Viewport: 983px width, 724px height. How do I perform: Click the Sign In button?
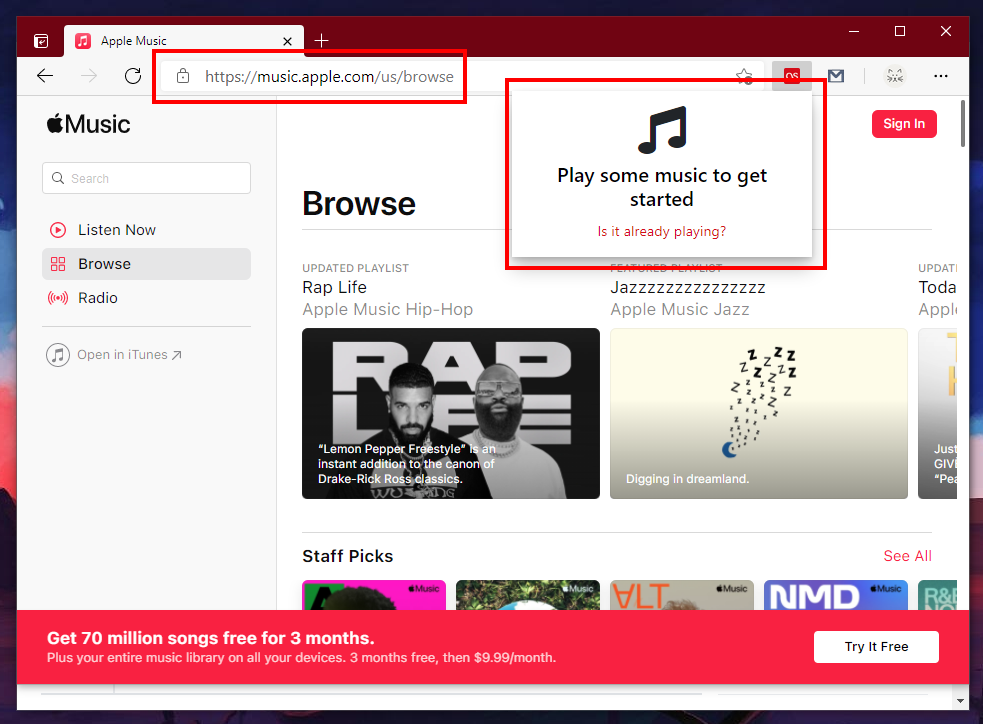[903, 123]
